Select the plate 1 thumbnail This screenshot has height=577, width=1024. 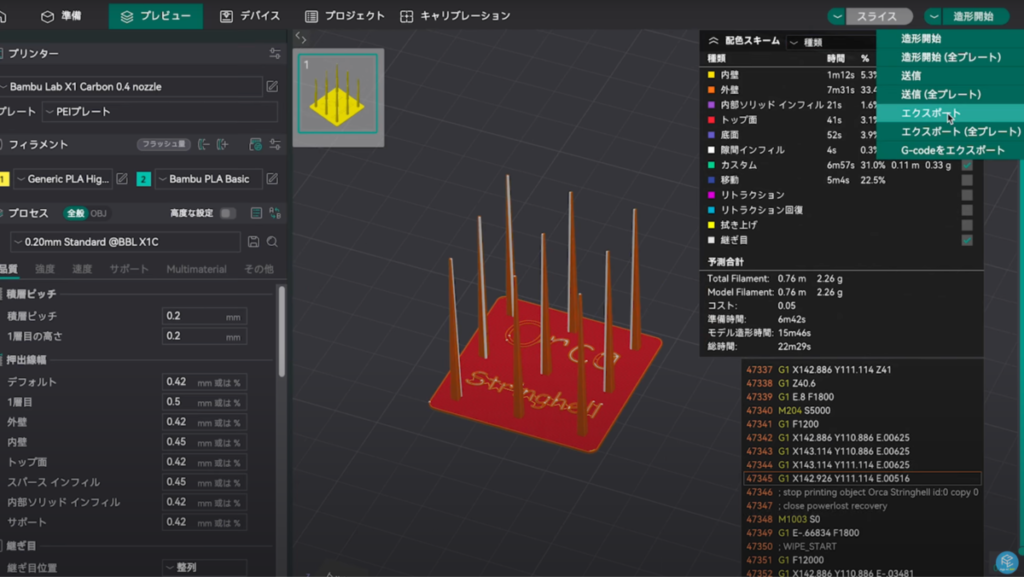tap(339, 94)
